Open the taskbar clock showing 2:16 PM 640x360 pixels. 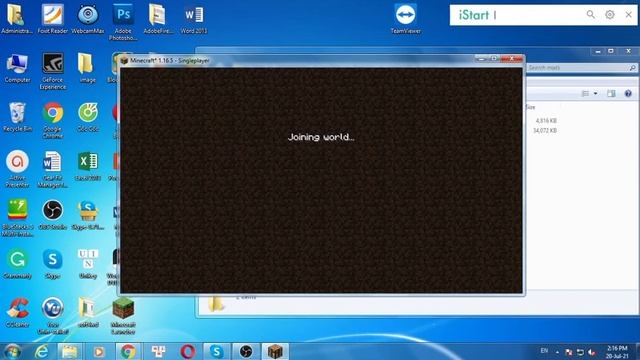(617, 352)
